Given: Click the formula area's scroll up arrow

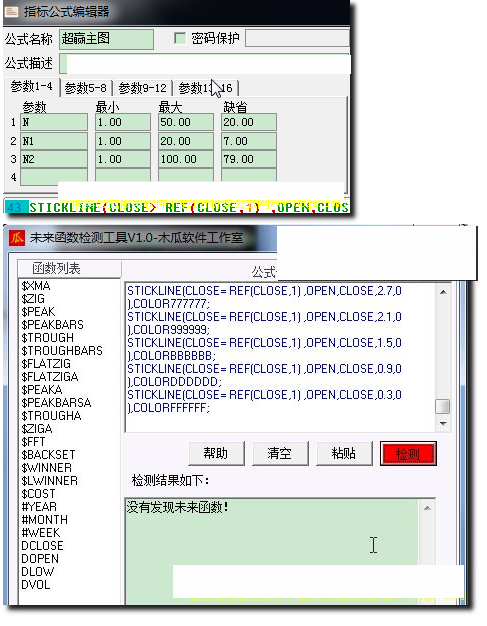Looking at the screenshot, I should tap(443, 292).
